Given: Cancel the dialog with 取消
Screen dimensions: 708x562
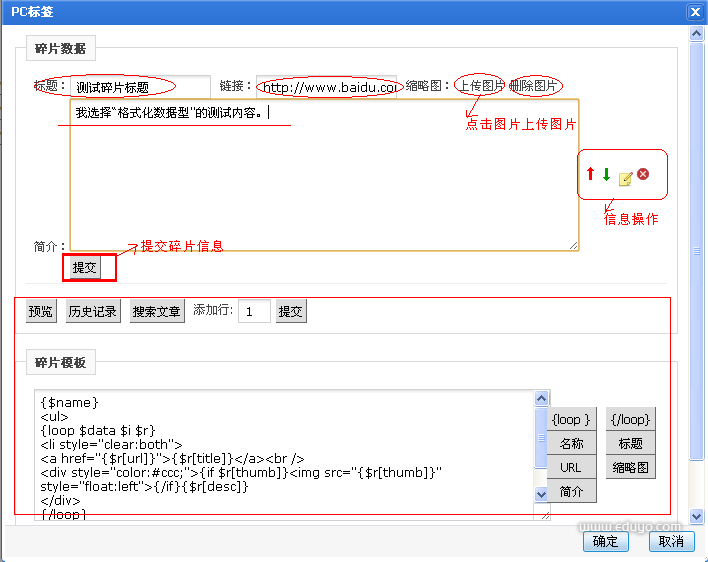Looking at the screenshot, I should pyautogui.click(x=670, y=541).
